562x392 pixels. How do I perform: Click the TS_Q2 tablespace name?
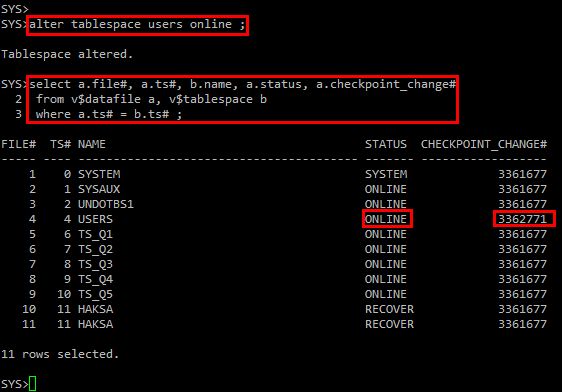(x=95, y=249)
